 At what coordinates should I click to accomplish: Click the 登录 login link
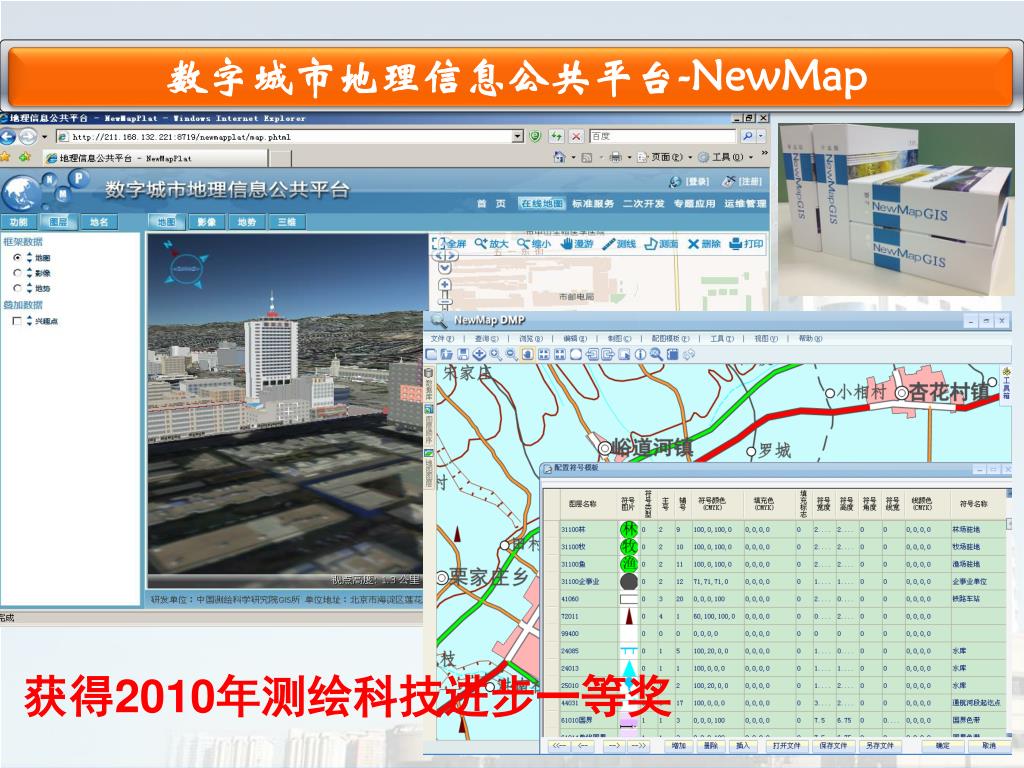690,181
